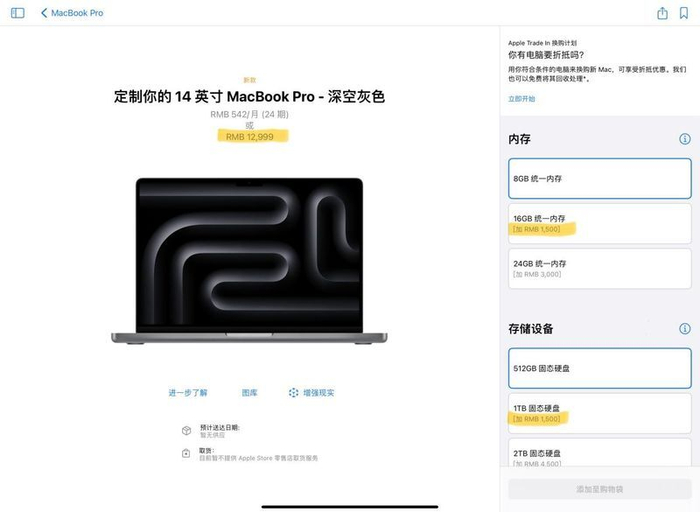Tap the 增强现实 AR view icon

[293, 392]
